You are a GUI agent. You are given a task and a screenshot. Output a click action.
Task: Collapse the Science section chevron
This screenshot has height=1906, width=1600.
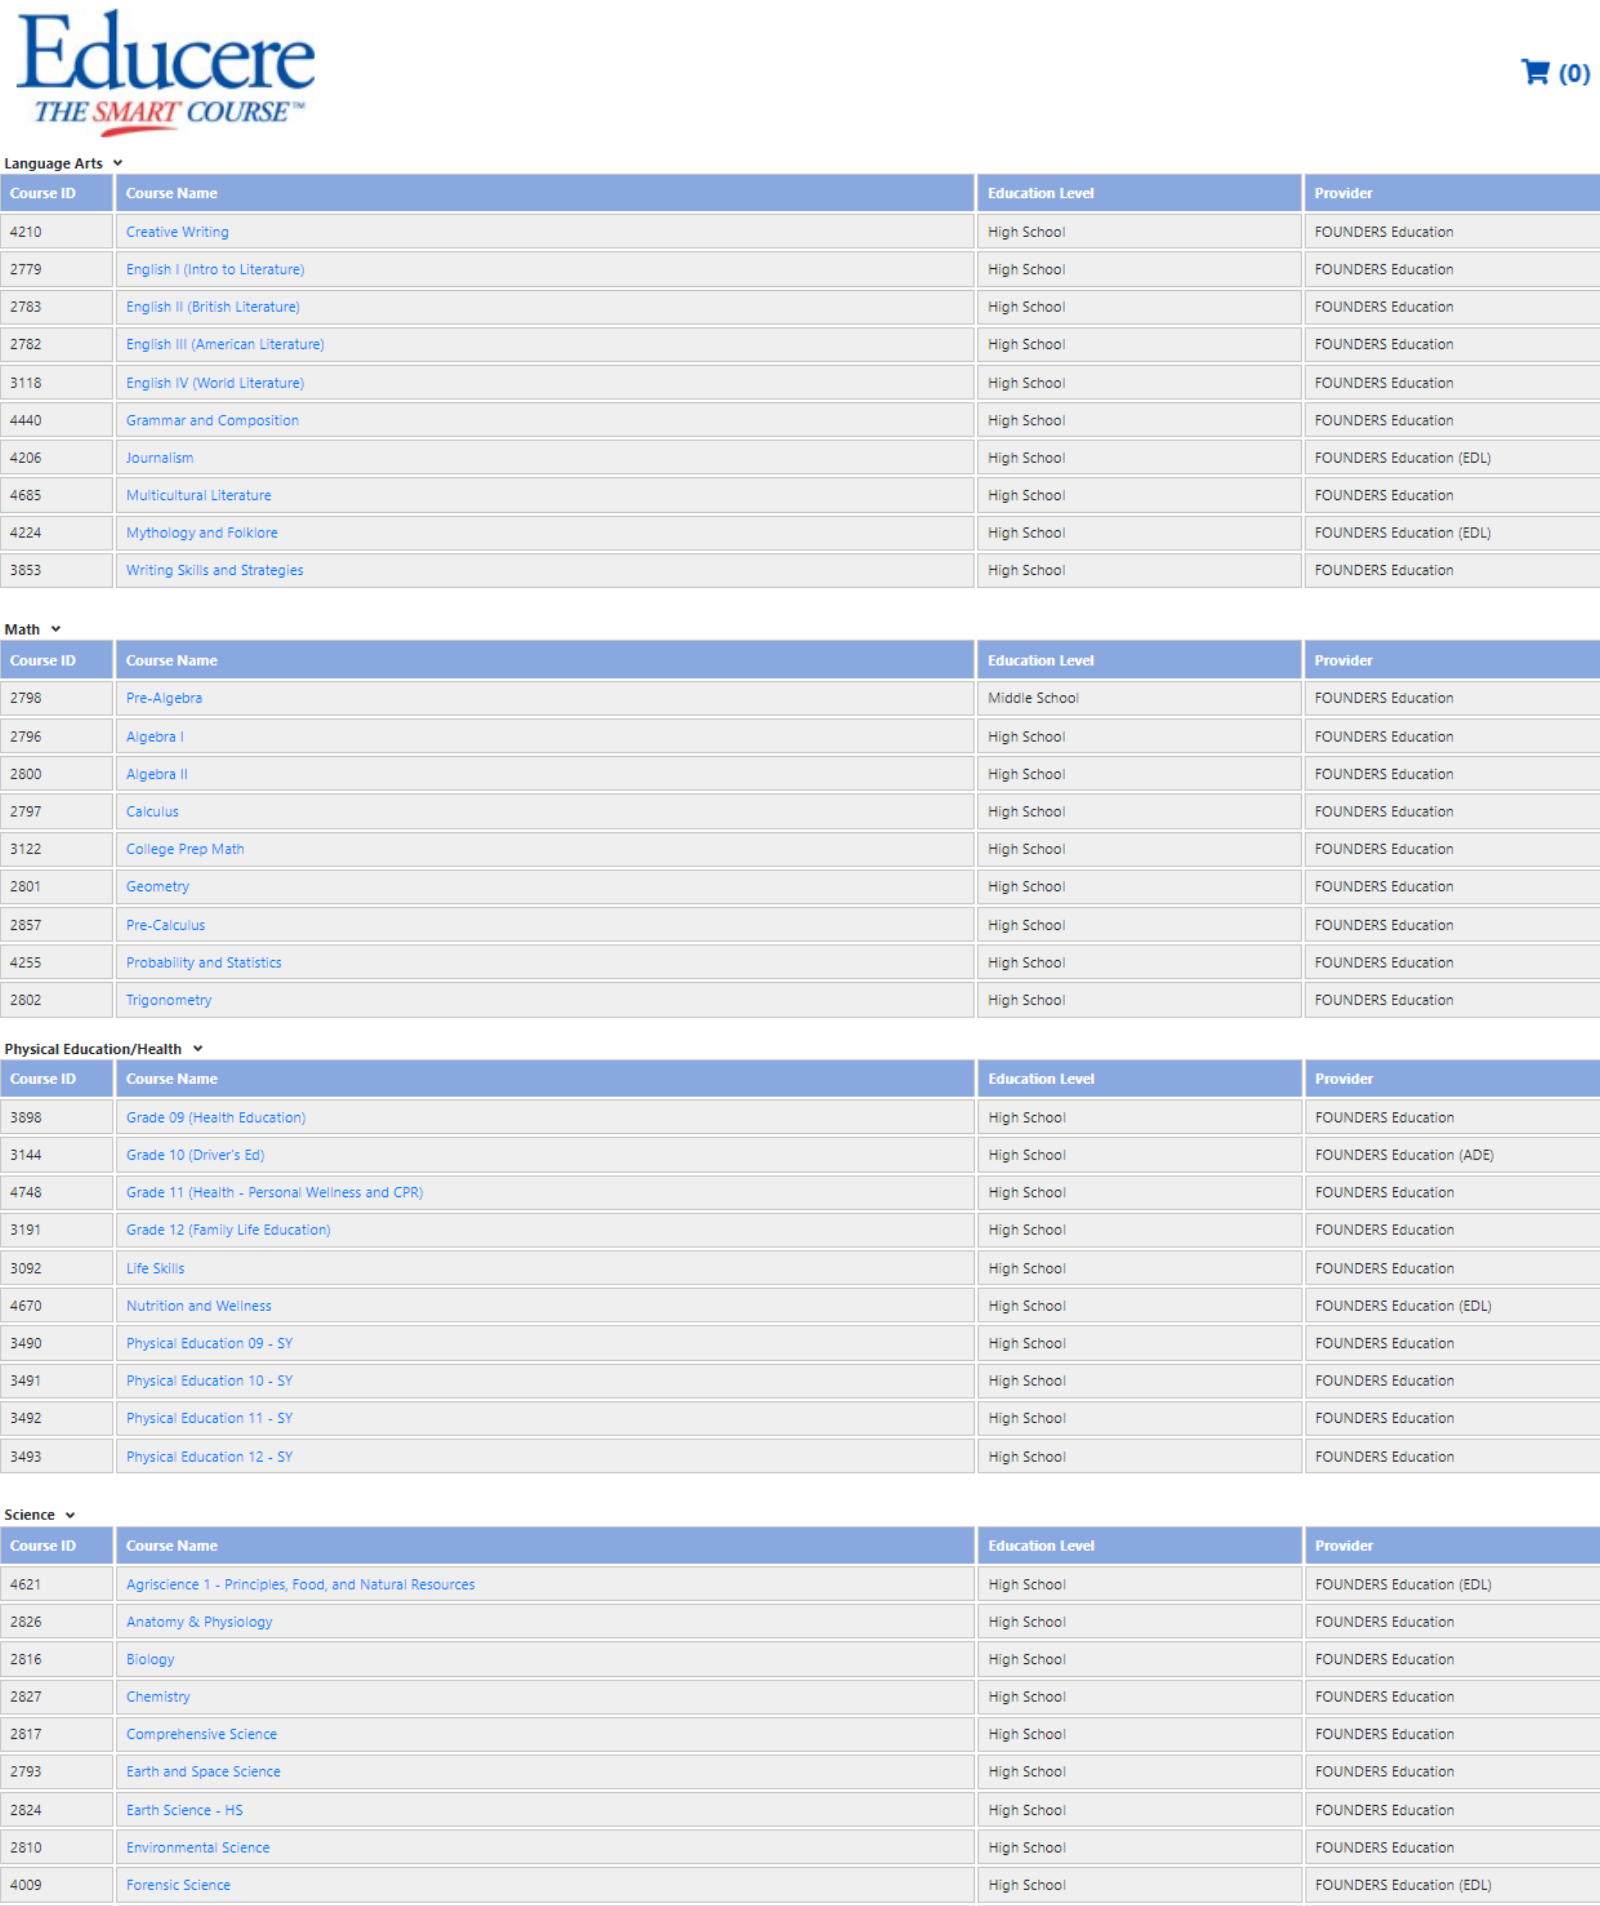[x=70, y=1515]
